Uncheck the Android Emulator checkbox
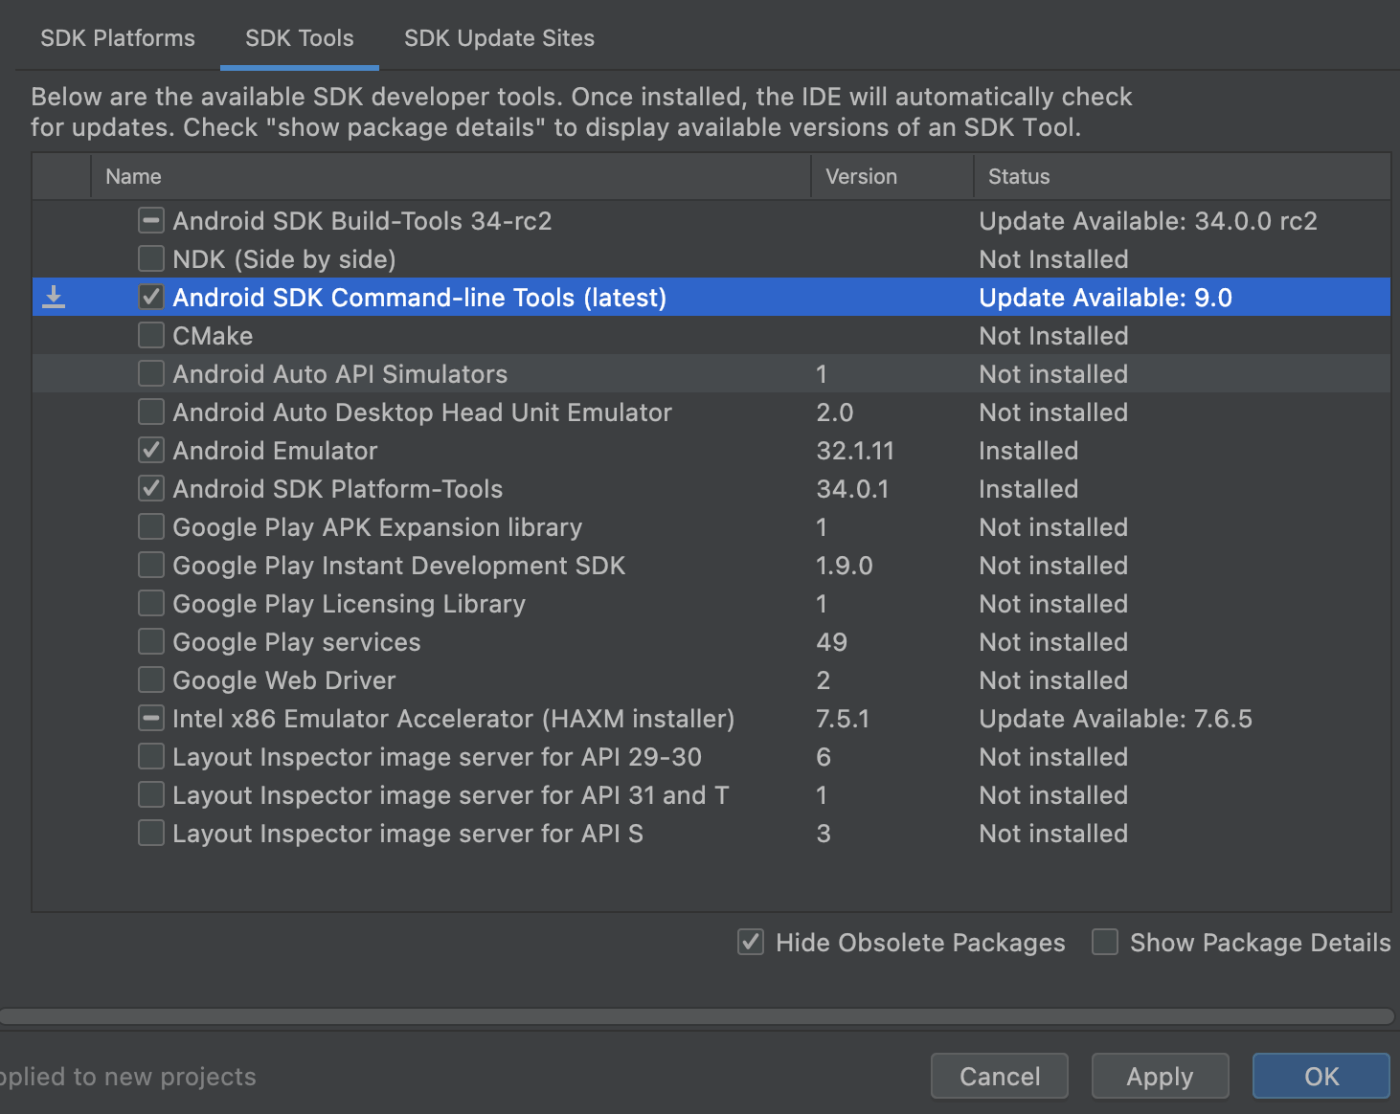 pyautogui.click(x=151, y=451)
